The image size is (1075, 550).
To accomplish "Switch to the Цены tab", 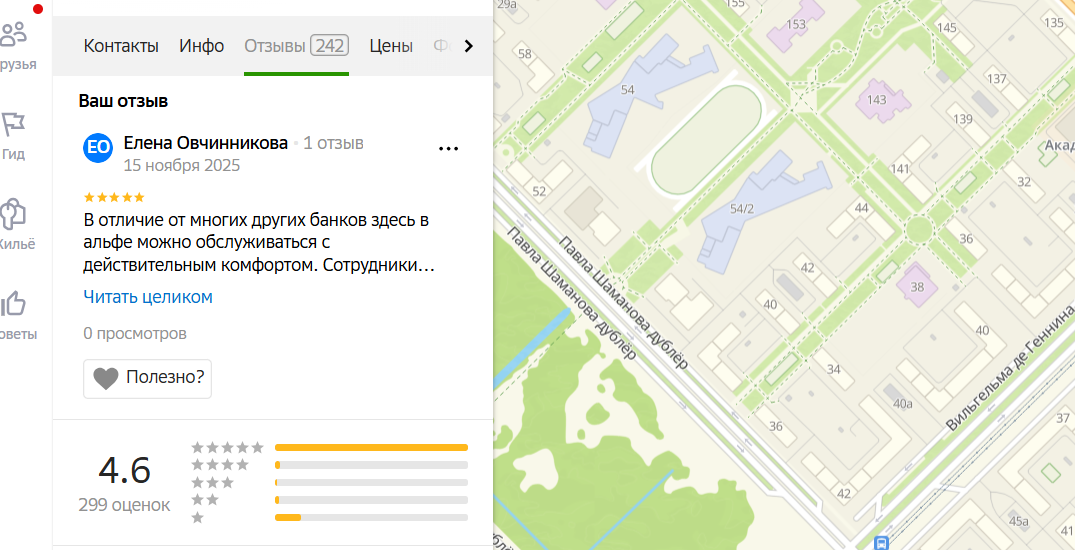I will pos(391,47).
